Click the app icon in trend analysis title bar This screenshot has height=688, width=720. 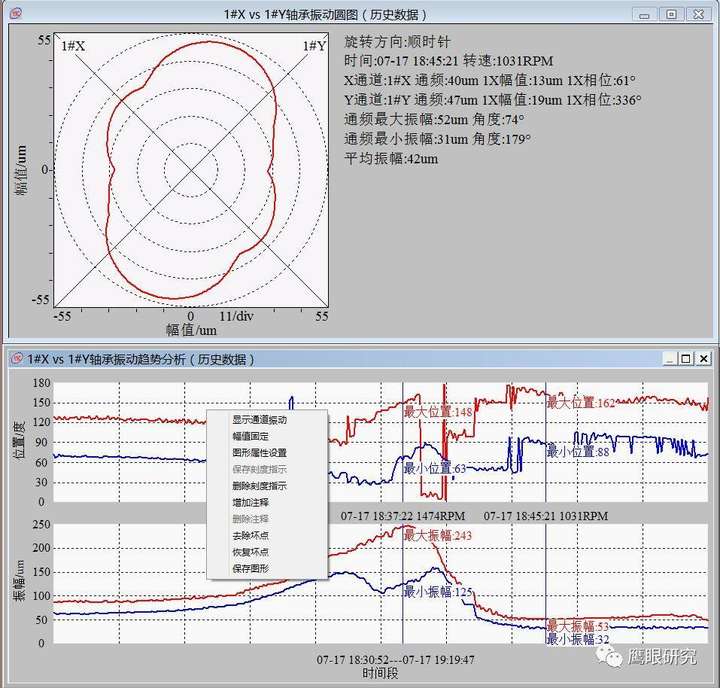click(x=17, y=358)
